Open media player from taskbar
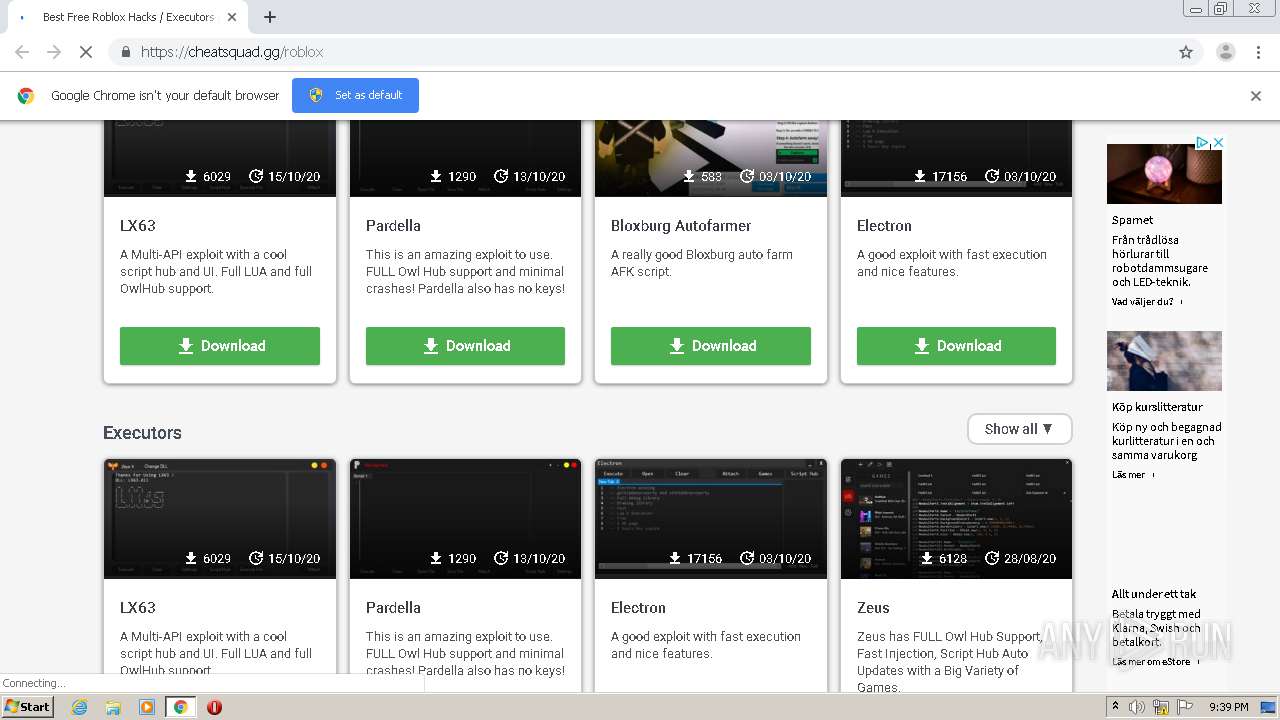The height and width of the screenshot is (720, 1280). (x=147, y=707)
